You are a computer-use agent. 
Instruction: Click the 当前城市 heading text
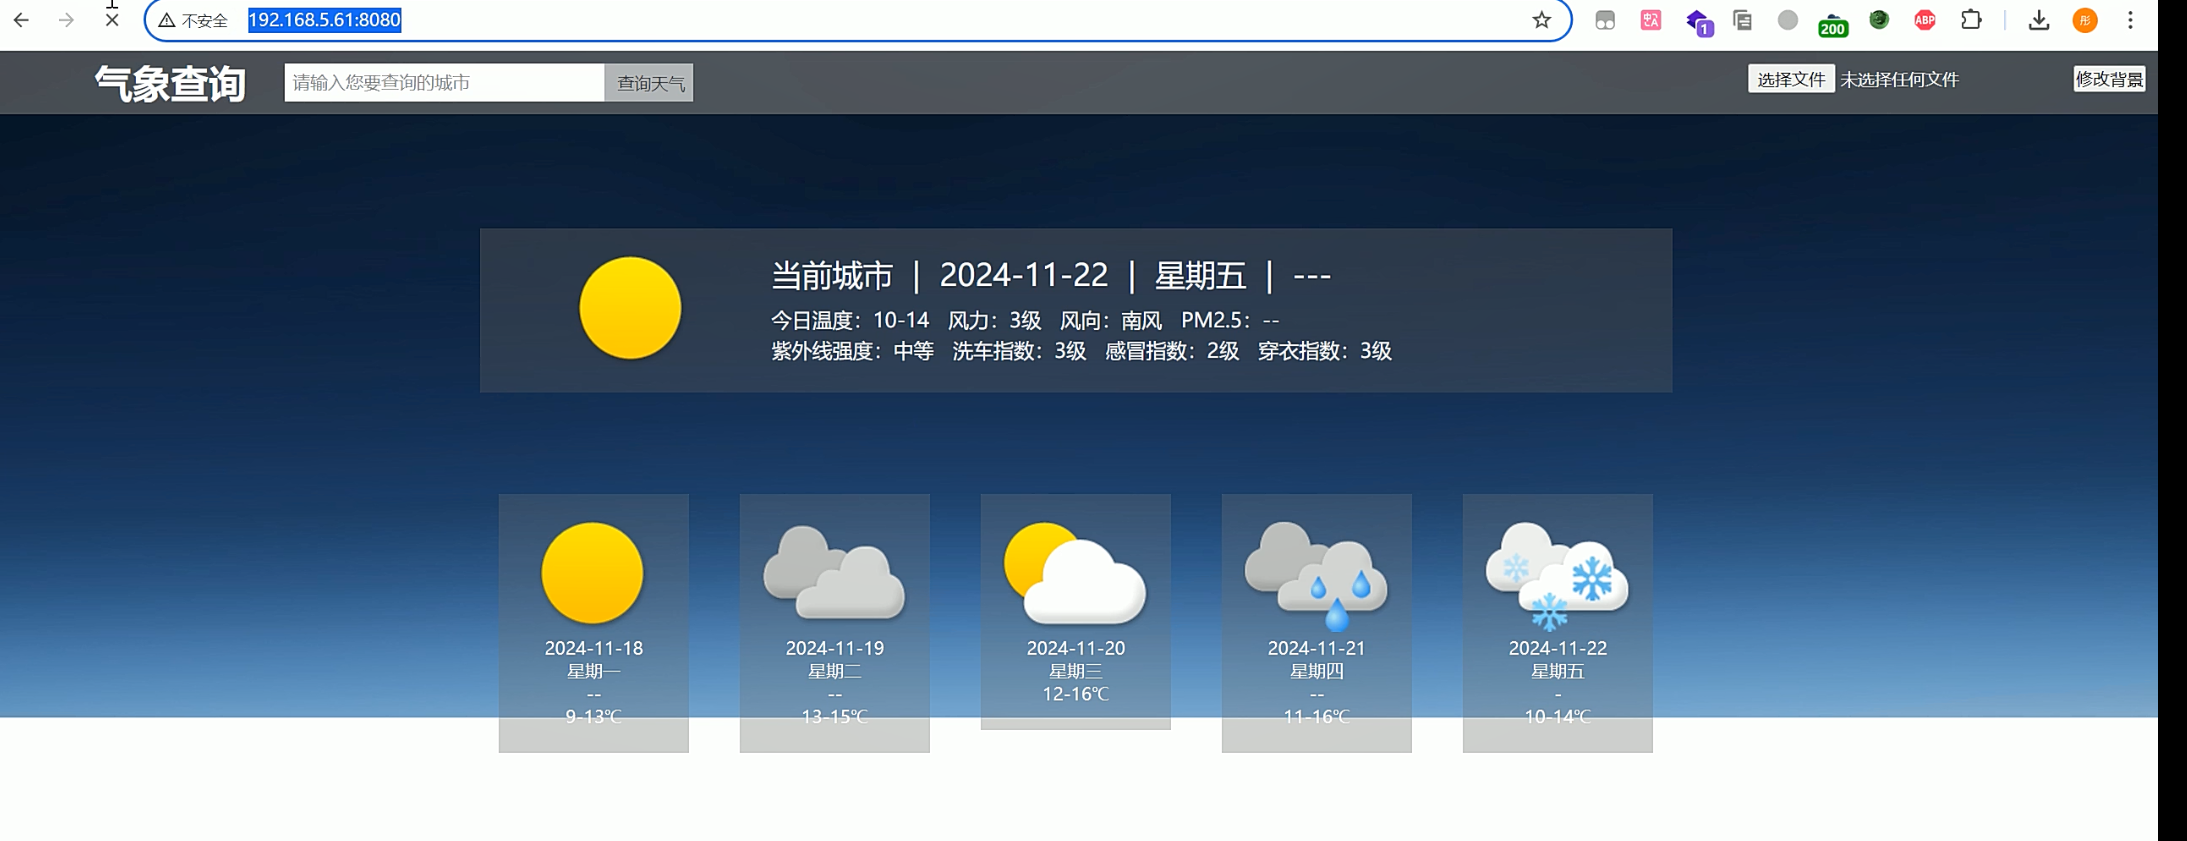click(832, 275)
